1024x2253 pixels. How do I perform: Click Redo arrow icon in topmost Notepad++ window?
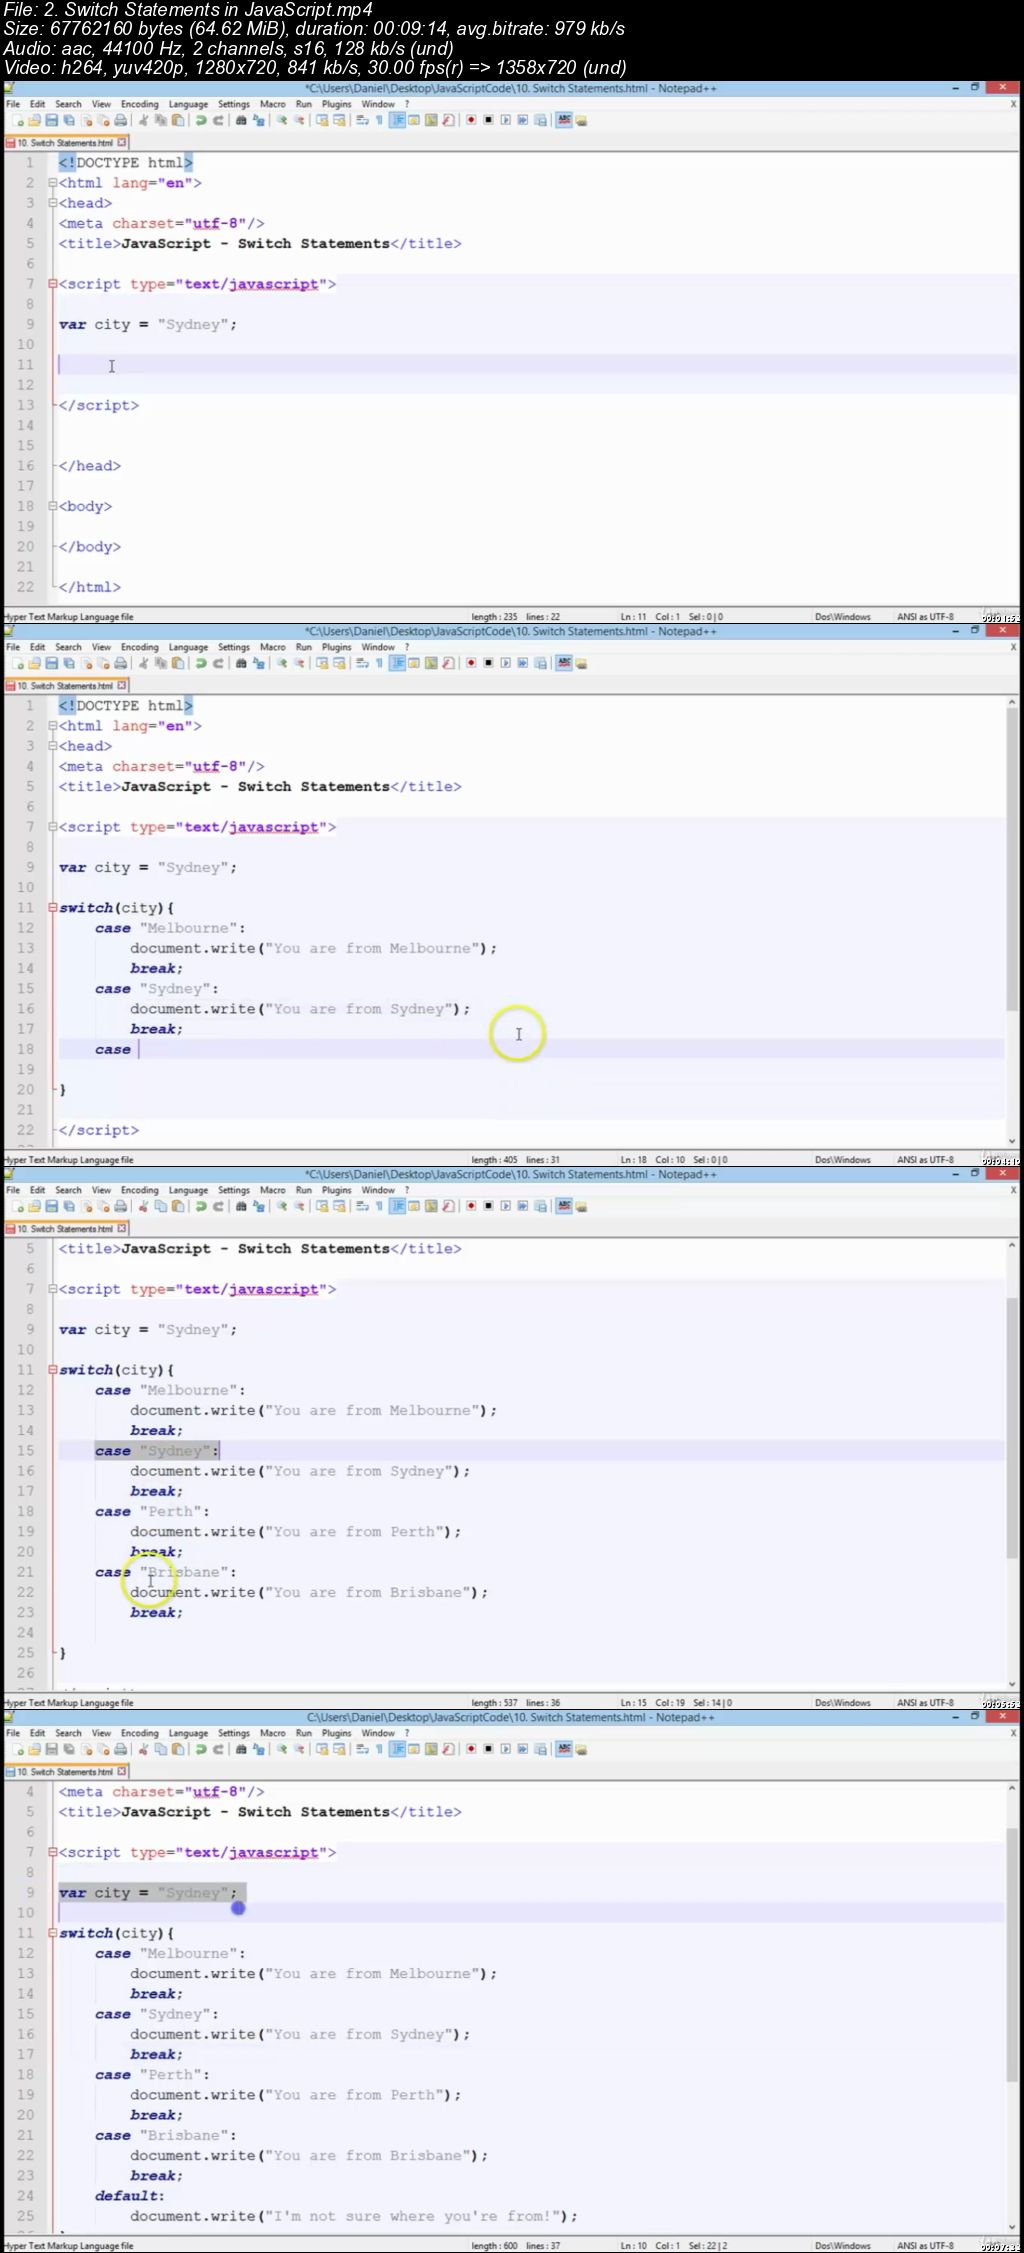pyautogui.click(x=217, y=120)
